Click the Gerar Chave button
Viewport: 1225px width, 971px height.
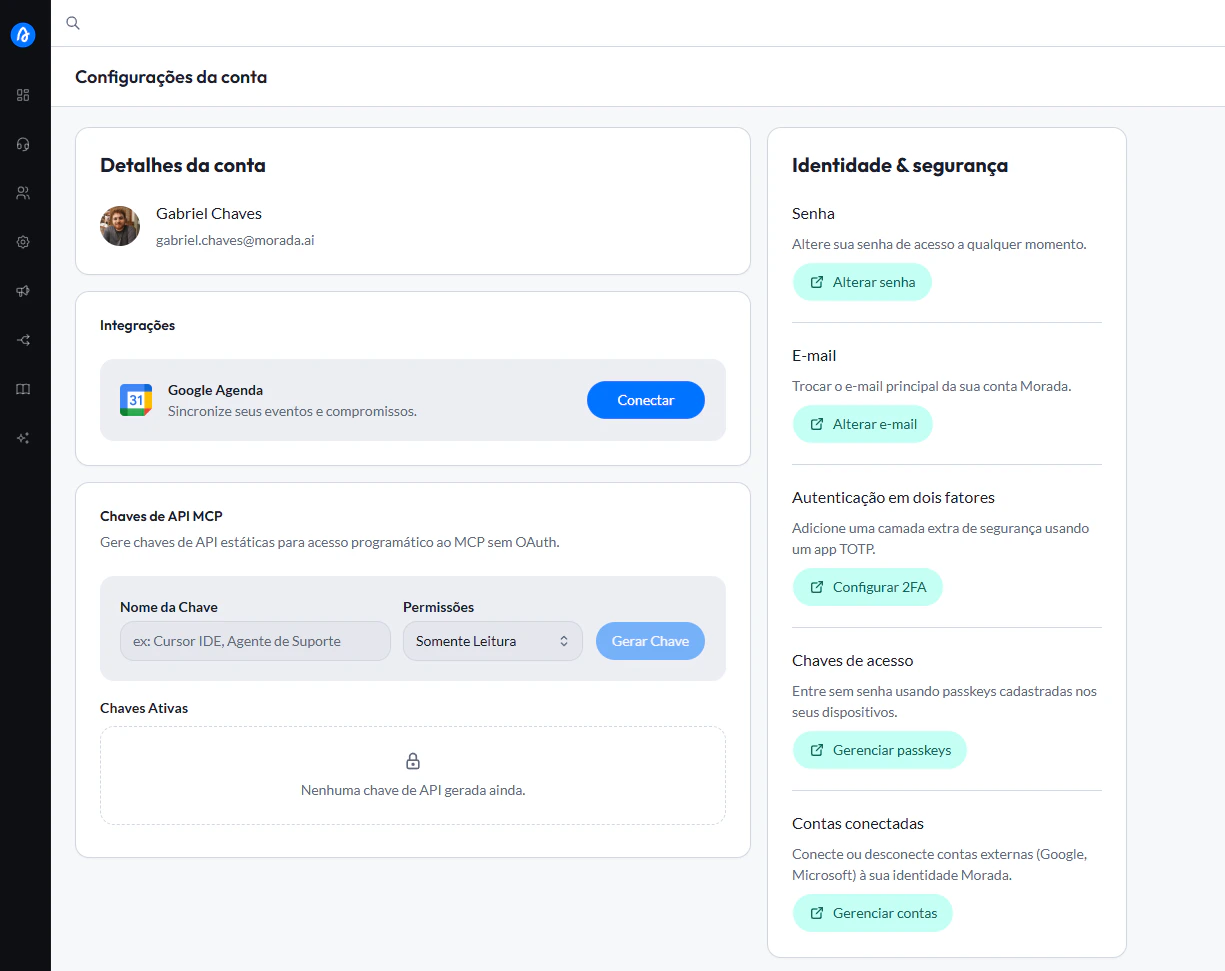(x=650, y=641)
